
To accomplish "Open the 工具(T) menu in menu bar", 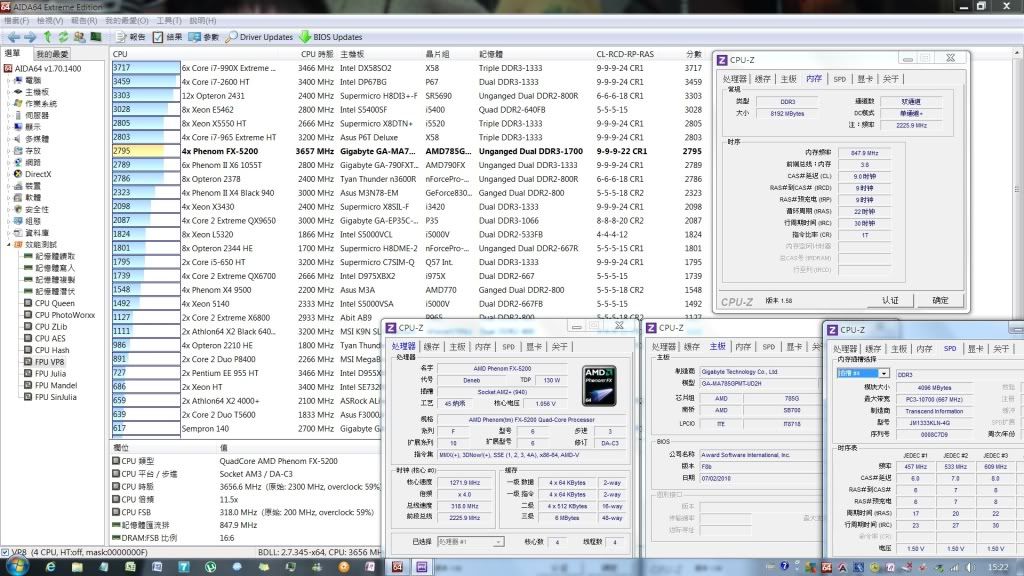I will pyautogui.click(x=169, y=20).
